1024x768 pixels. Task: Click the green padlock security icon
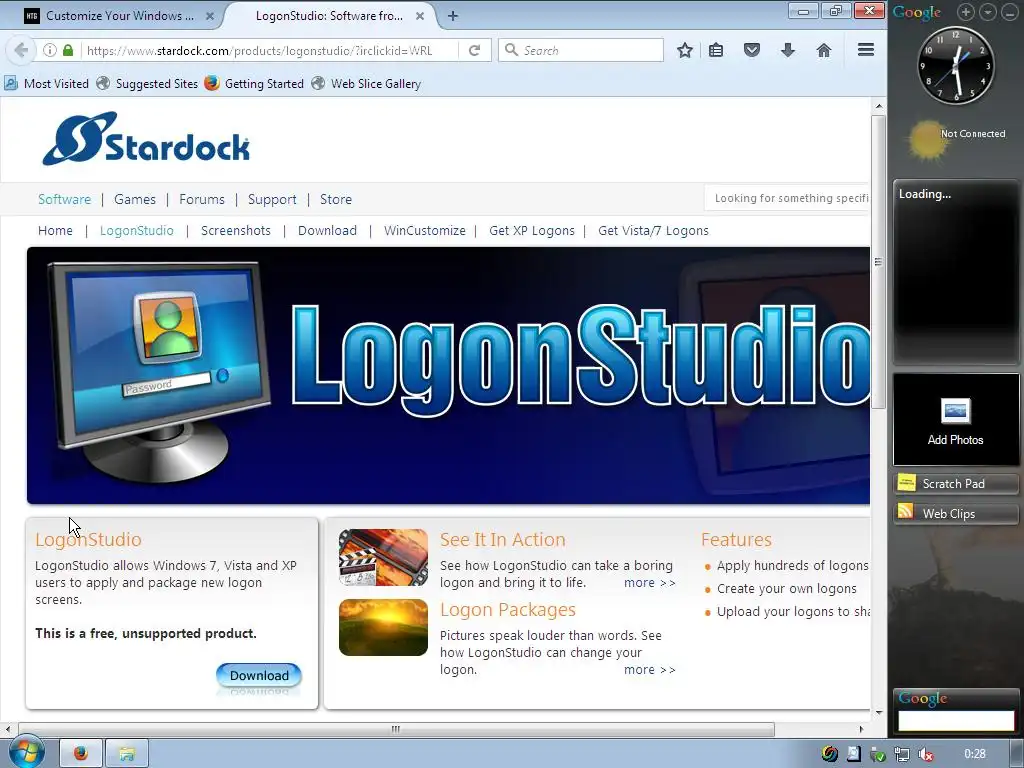(68, 50)
